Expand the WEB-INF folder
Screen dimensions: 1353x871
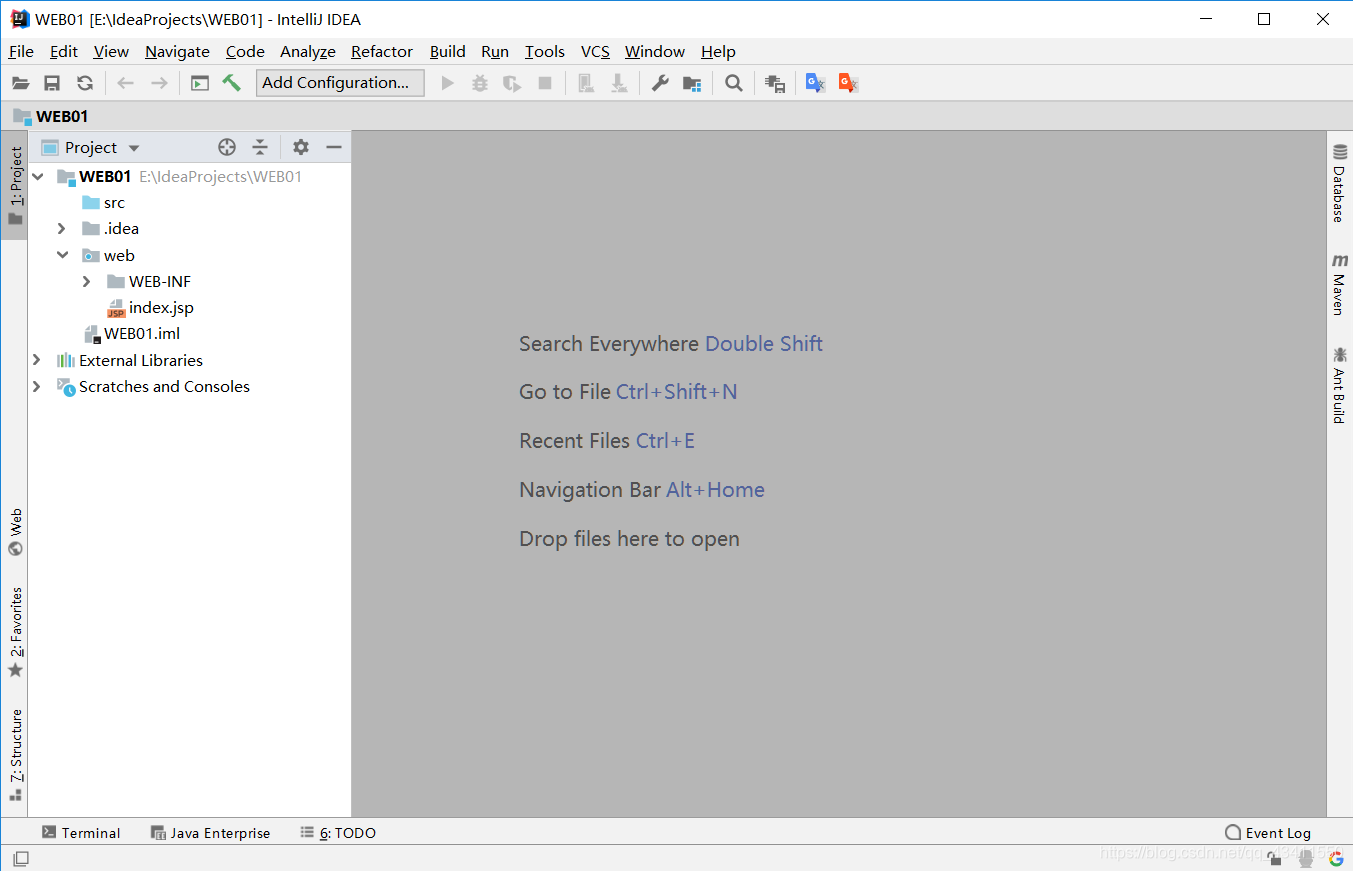[87, 282]
